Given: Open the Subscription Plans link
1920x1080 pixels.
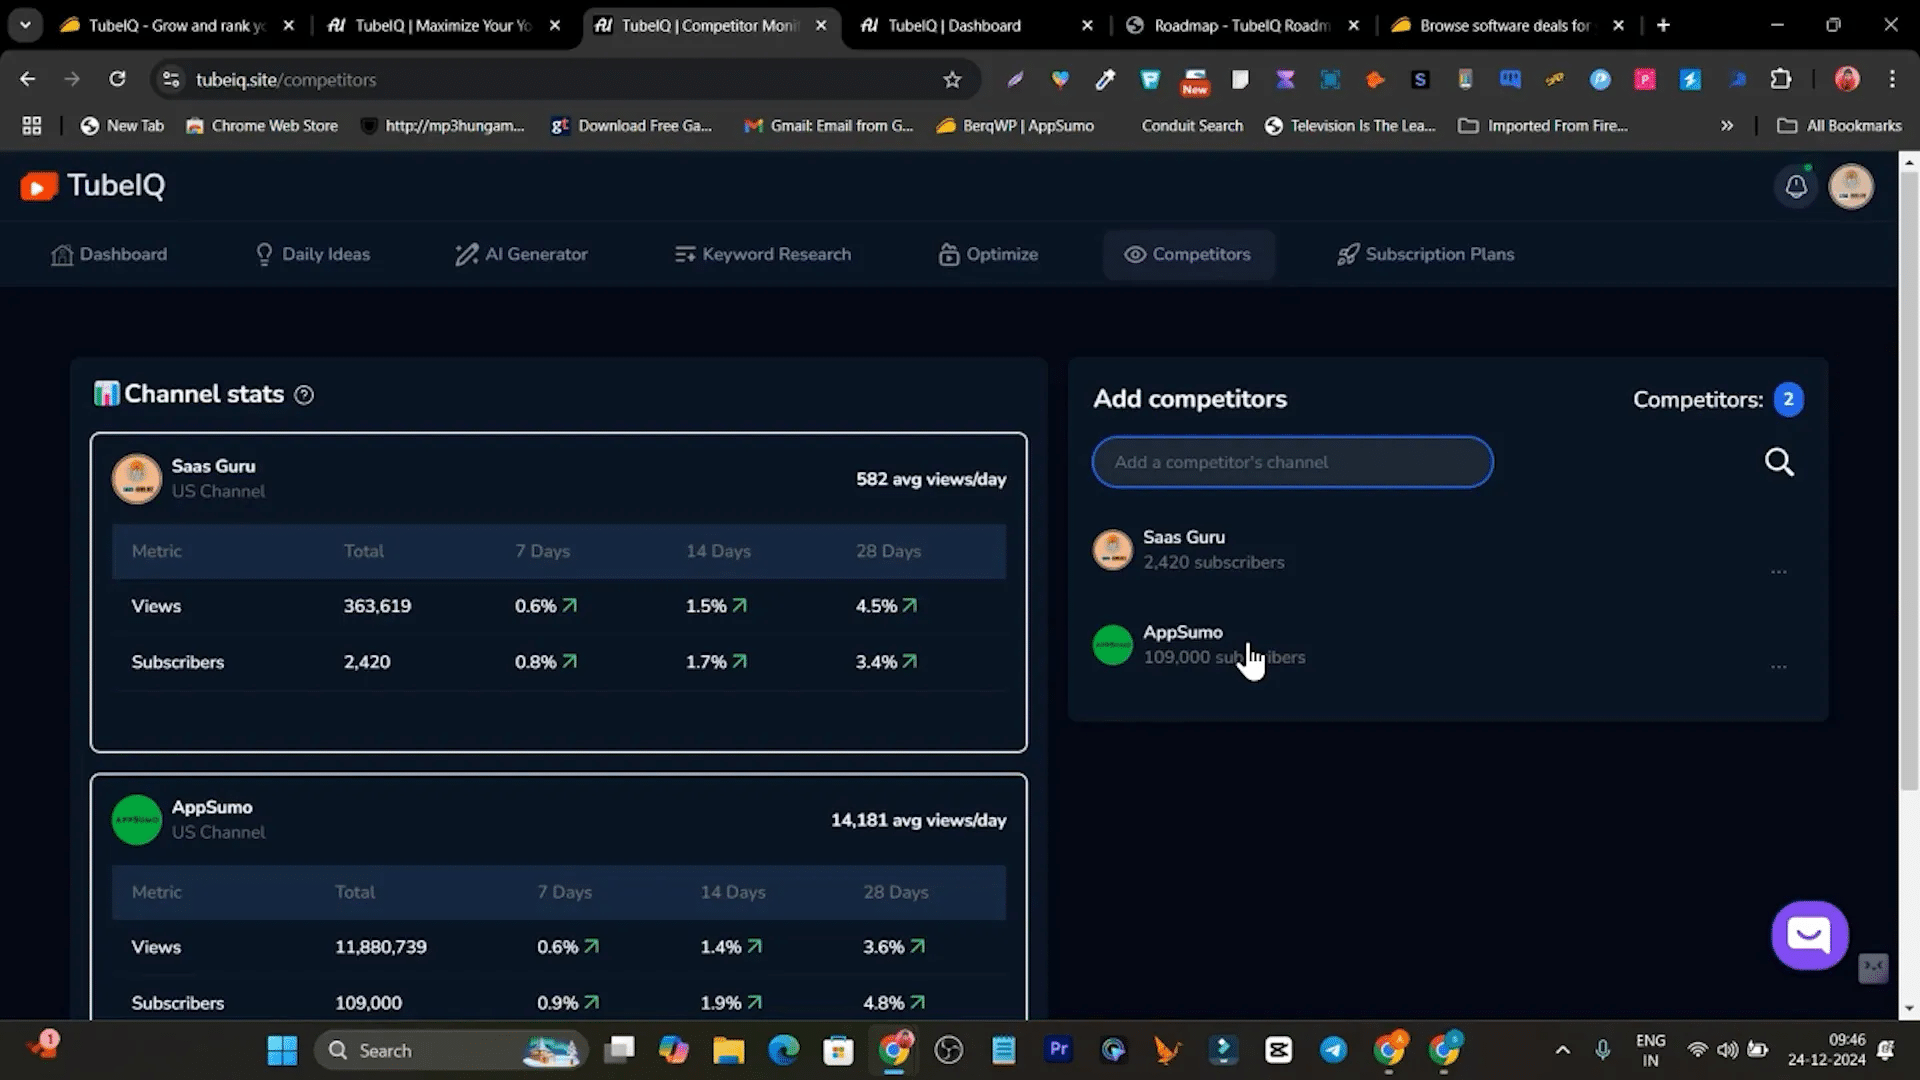Looking at the screenshot, I should coord(1425,255).
